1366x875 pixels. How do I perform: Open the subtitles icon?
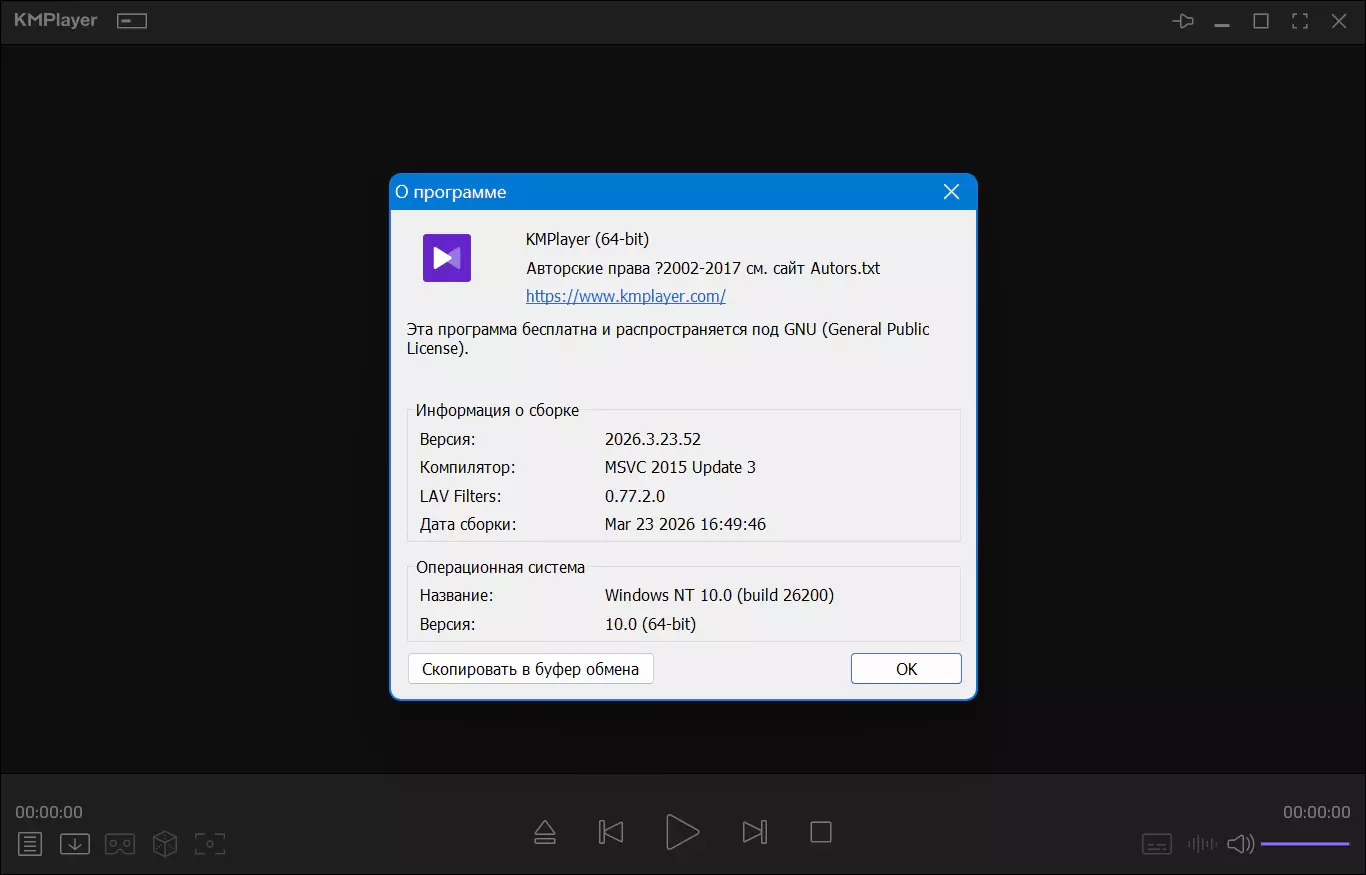tap(1157, 844)
